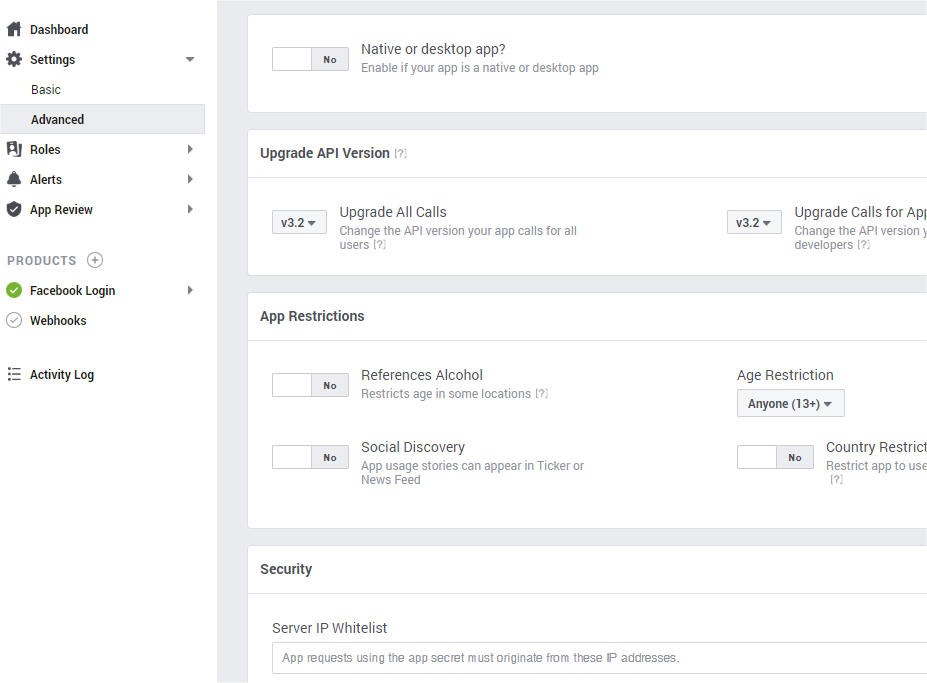Add a product with the plus icon
927x683 pixels.
pyautogui.click(x=95, y=260)
